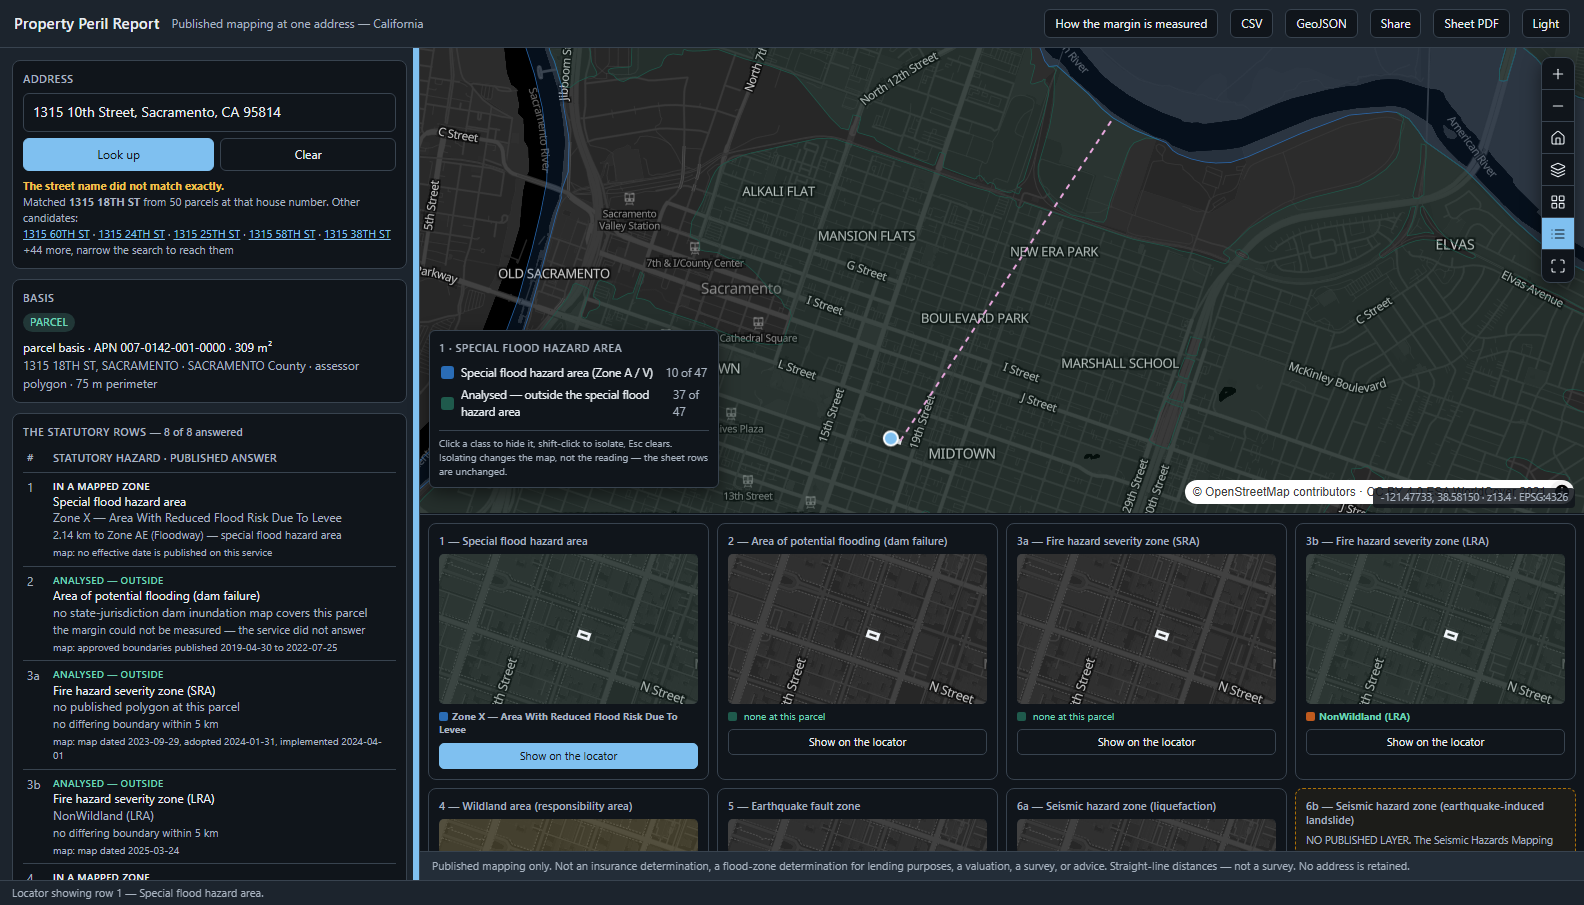Open the grid tiles view icon
The height and width of the screenshot is (905, 1584).
tap(1557, 202)
